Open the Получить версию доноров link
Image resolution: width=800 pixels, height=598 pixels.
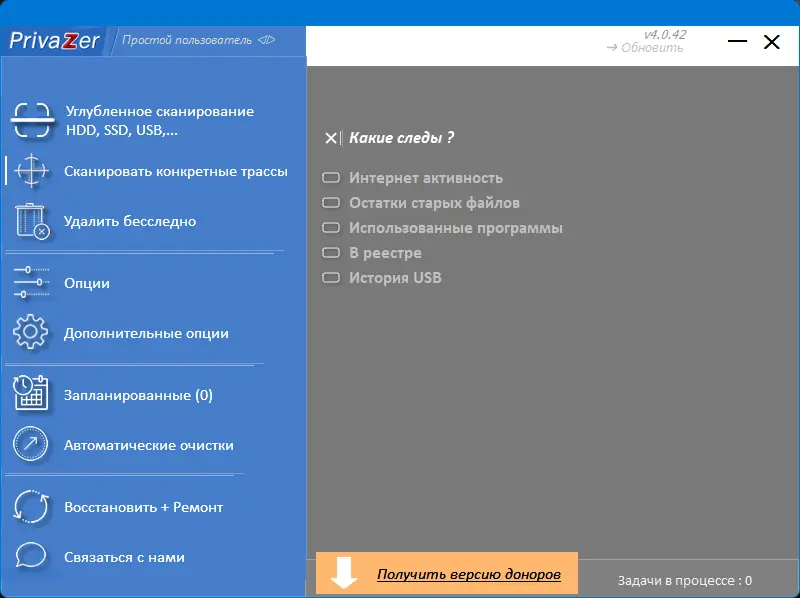(x=469, y=575)
